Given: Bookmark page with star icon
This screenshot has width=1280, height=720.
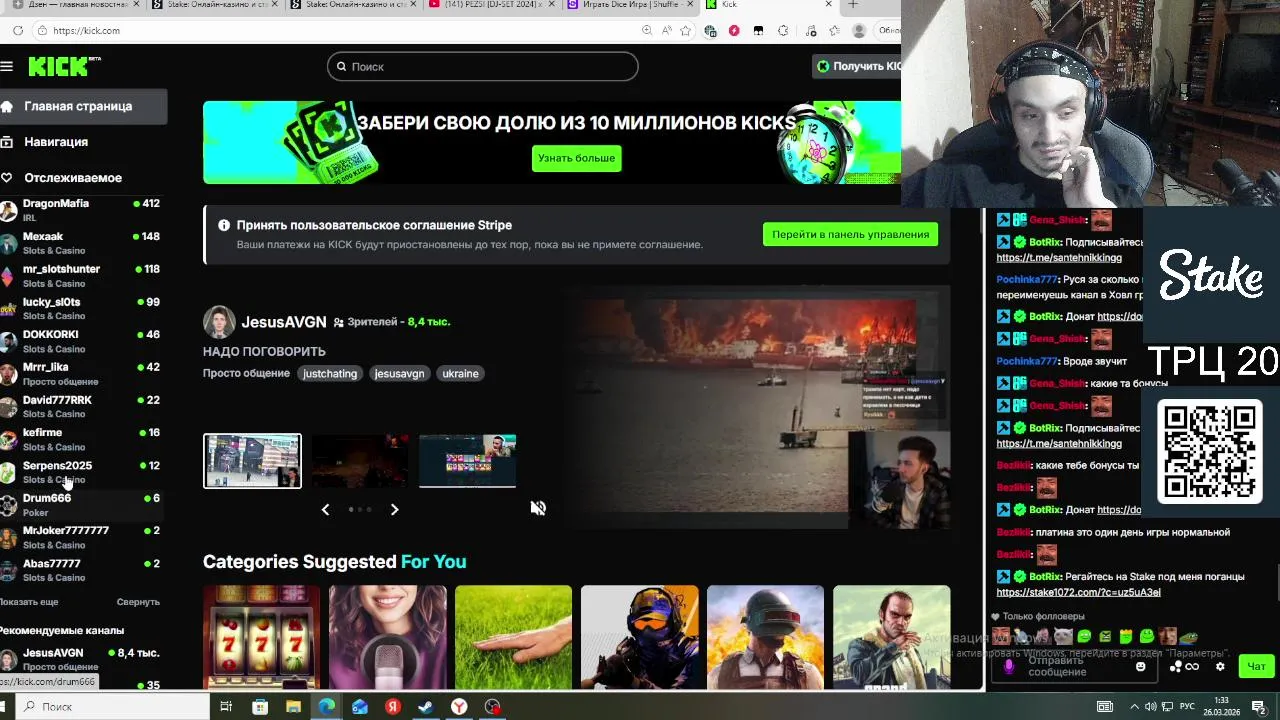Looking at the screenshot, I should (686, 31).
